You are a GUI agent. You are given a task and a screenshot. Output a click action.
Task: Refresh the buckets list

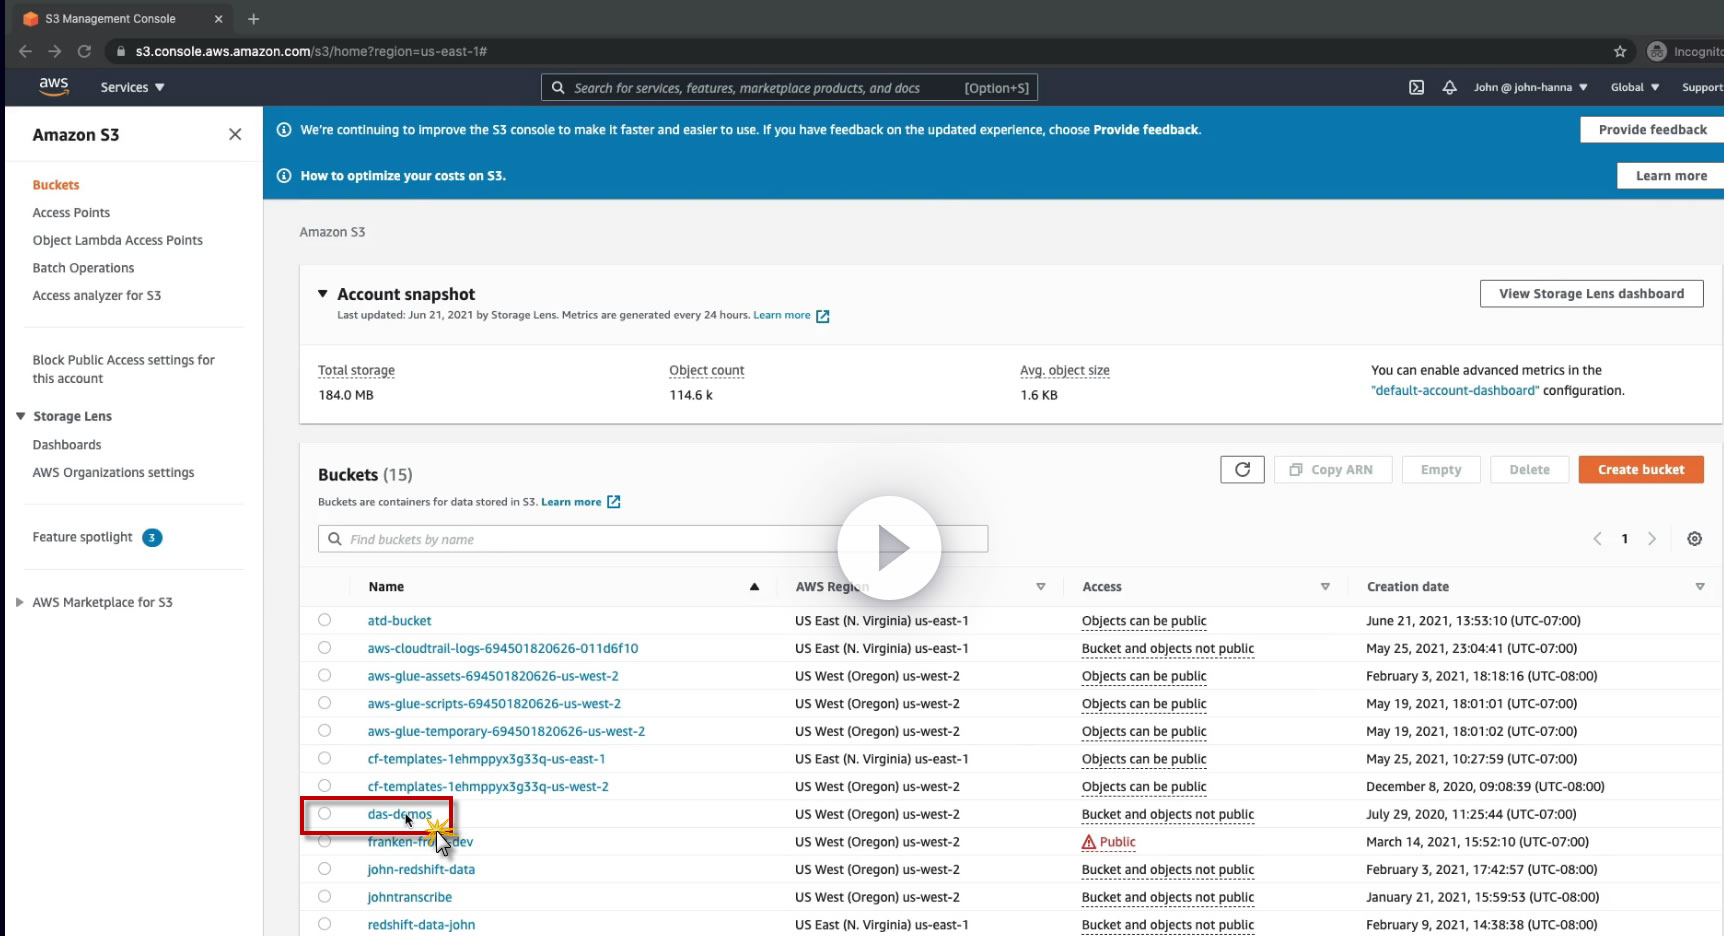(1242, 469)
